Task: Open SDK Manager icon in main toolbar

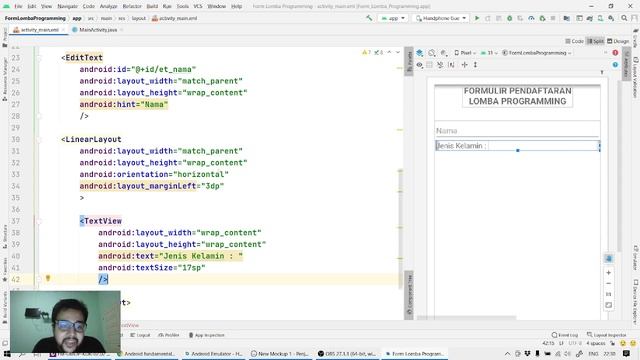Action: click(x=611, y=18)
